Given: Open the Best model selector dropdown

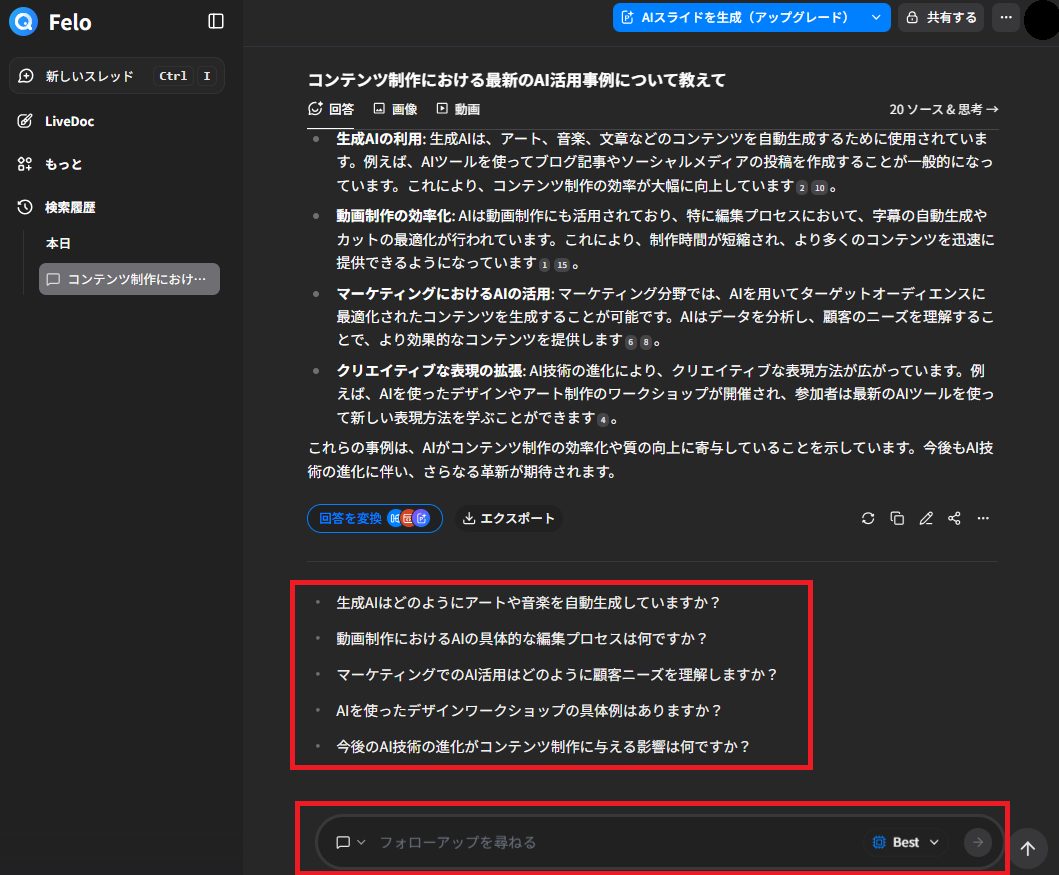Looking at the screenshot, I should click(907, 842).
